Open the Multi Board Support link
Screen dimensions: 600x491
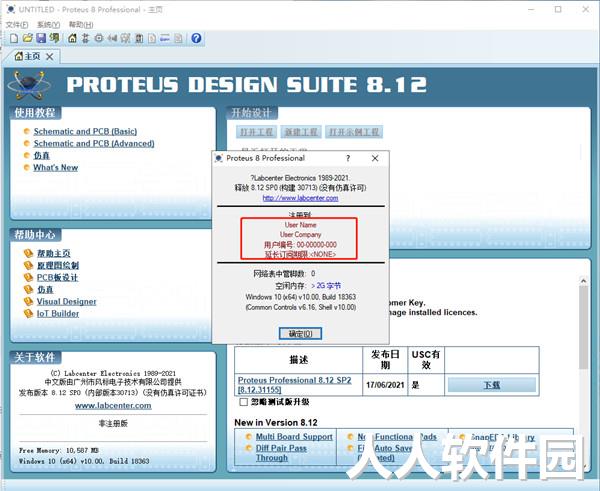(294, 437)
